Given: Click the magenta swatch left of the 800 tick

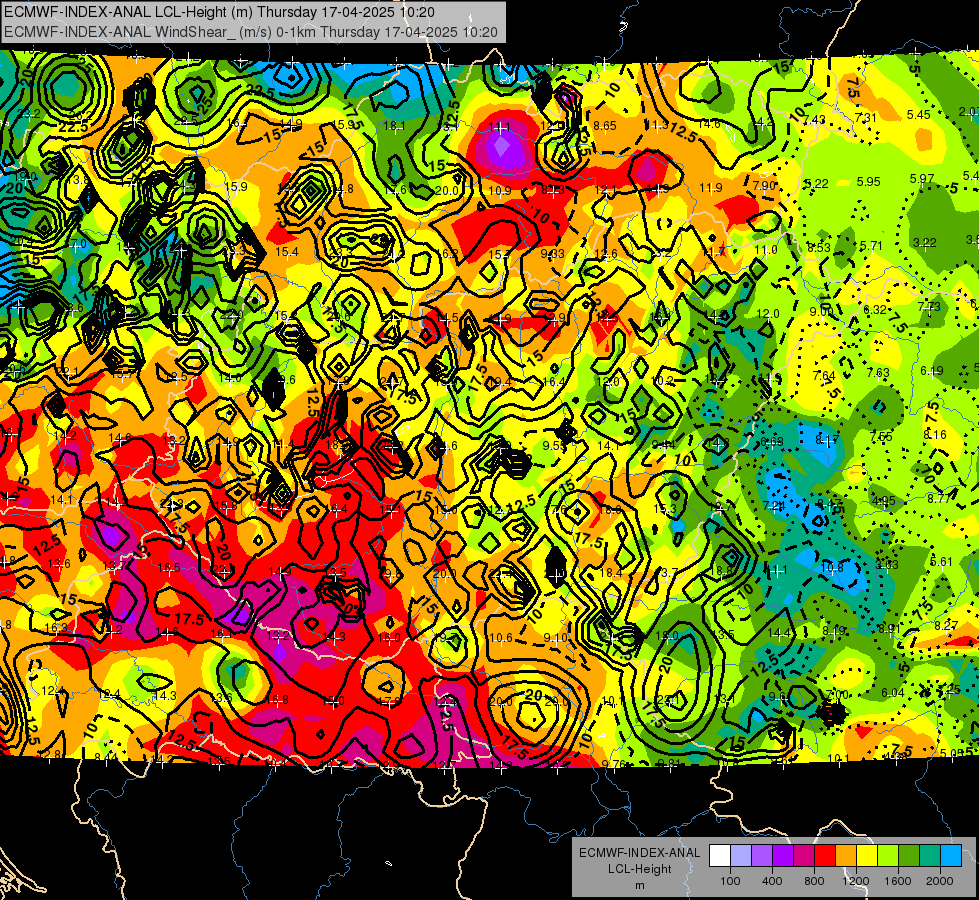Looking at the screenshot, I should [804, 856].
